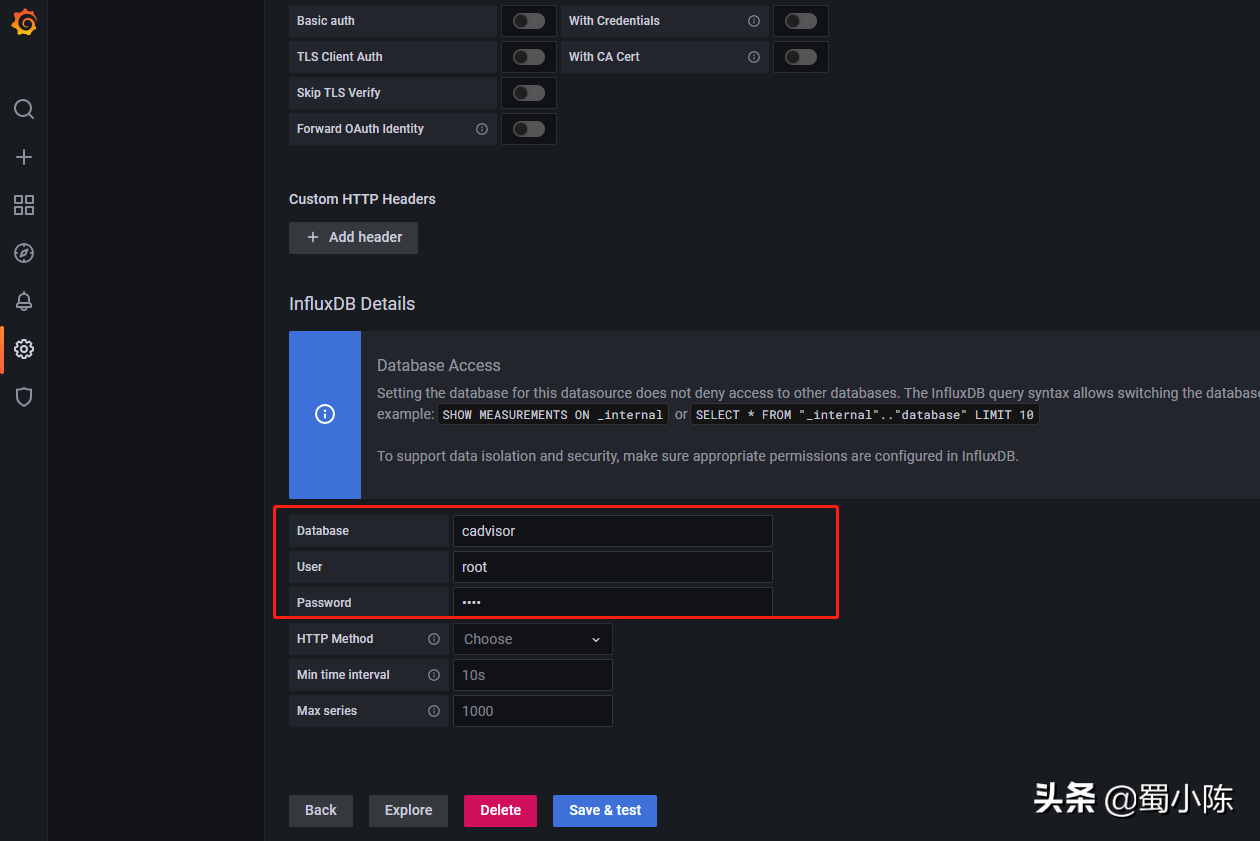This screenshot has height=841, width=1260.
Task: Click the Save & test button
Action: pos(605,810)
